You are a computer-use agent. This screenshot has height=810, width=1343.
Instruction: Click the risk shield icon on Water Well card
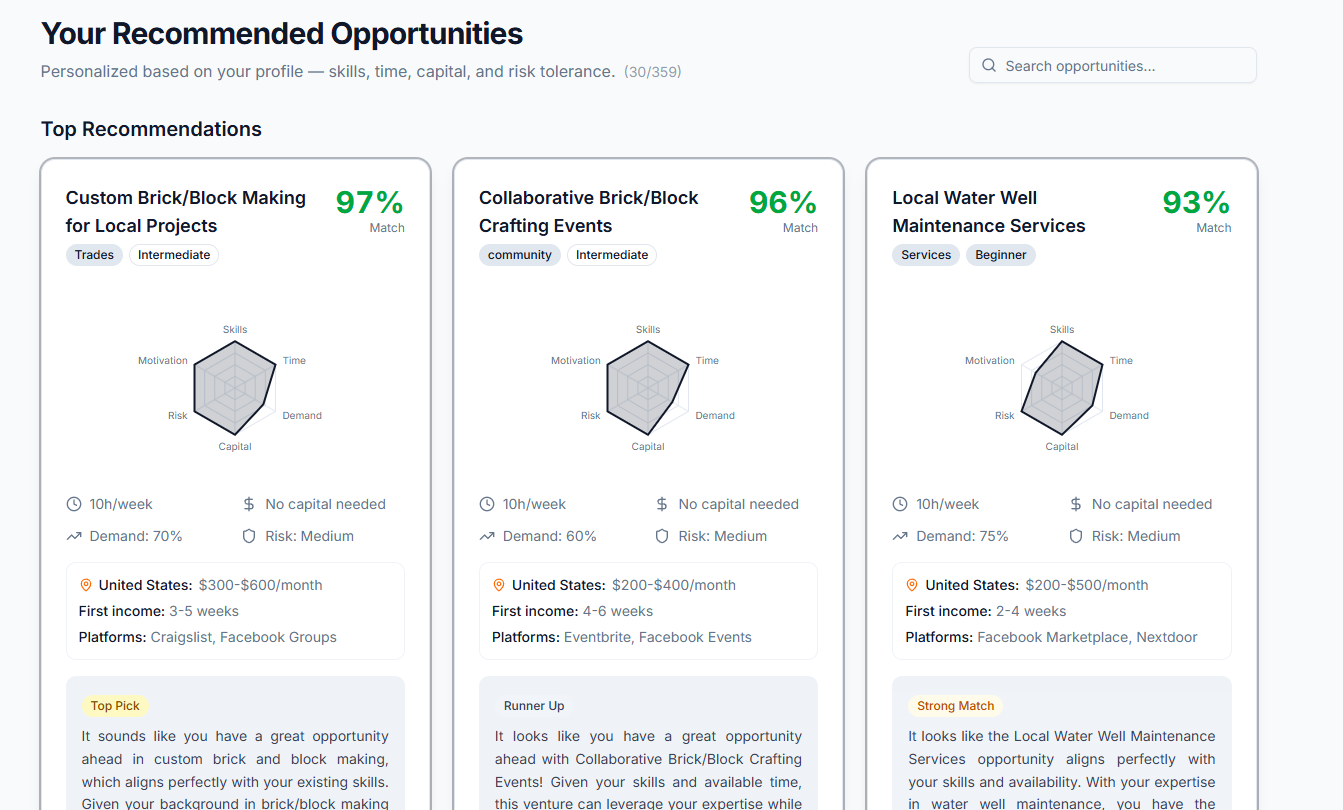pos(1075,536)
